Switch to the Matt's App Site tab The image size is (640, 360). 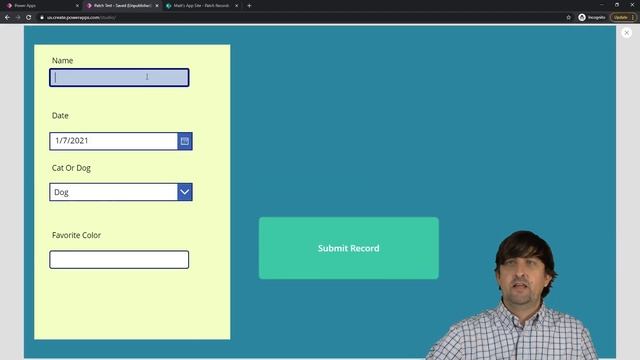coord(201,6)
